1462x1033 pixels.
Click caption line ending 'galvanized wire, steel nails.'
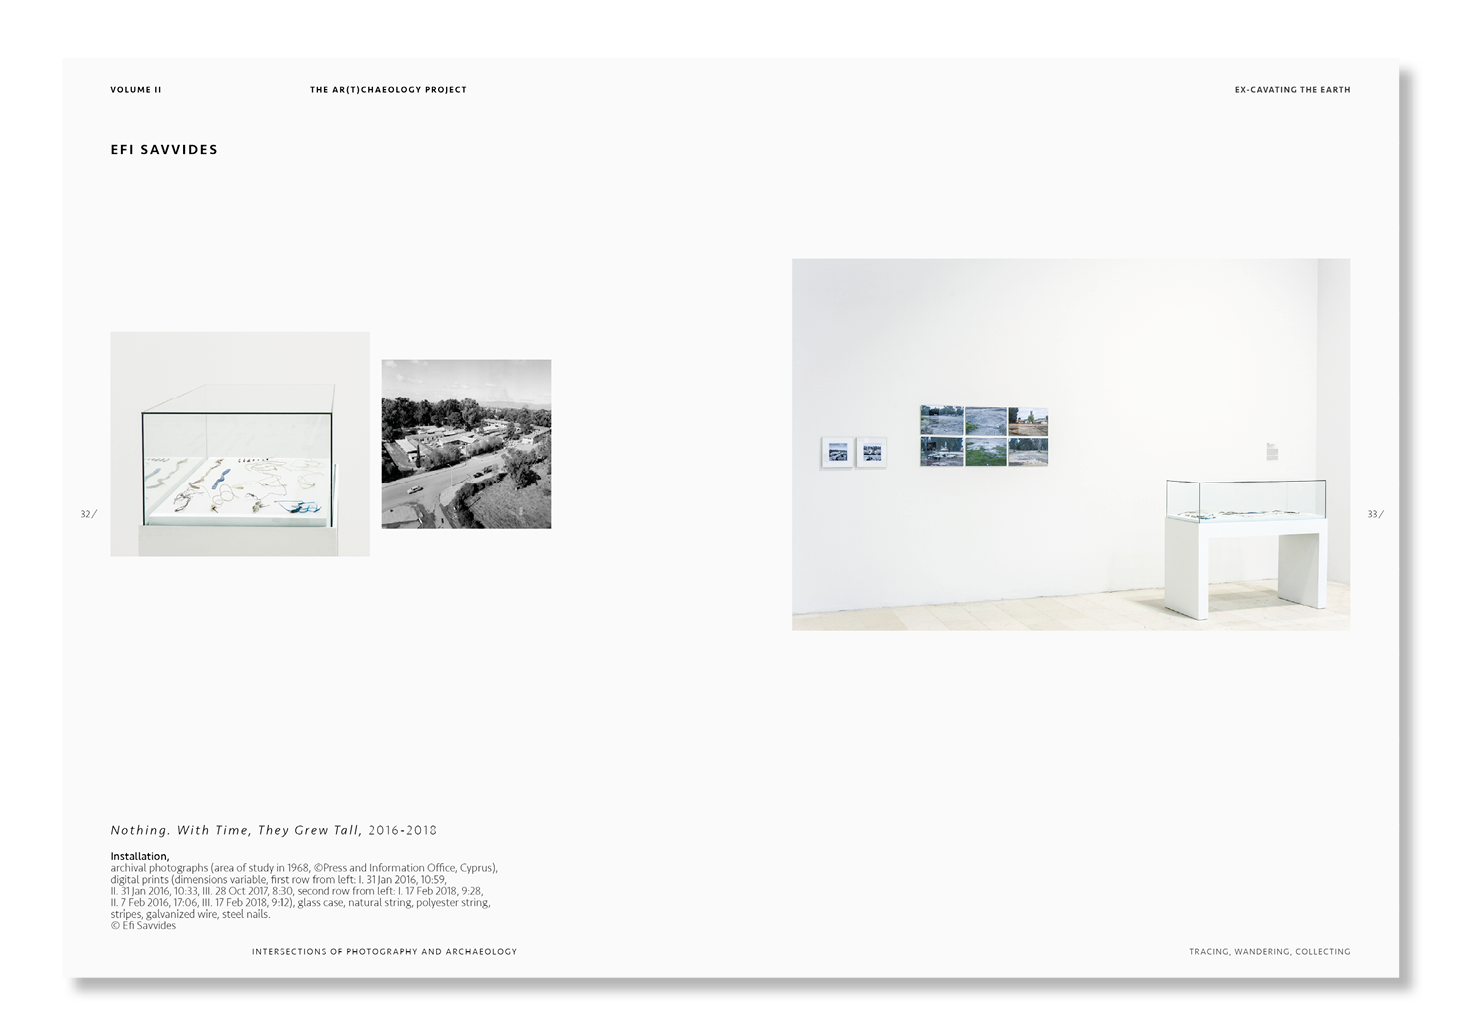click(190, 914)
